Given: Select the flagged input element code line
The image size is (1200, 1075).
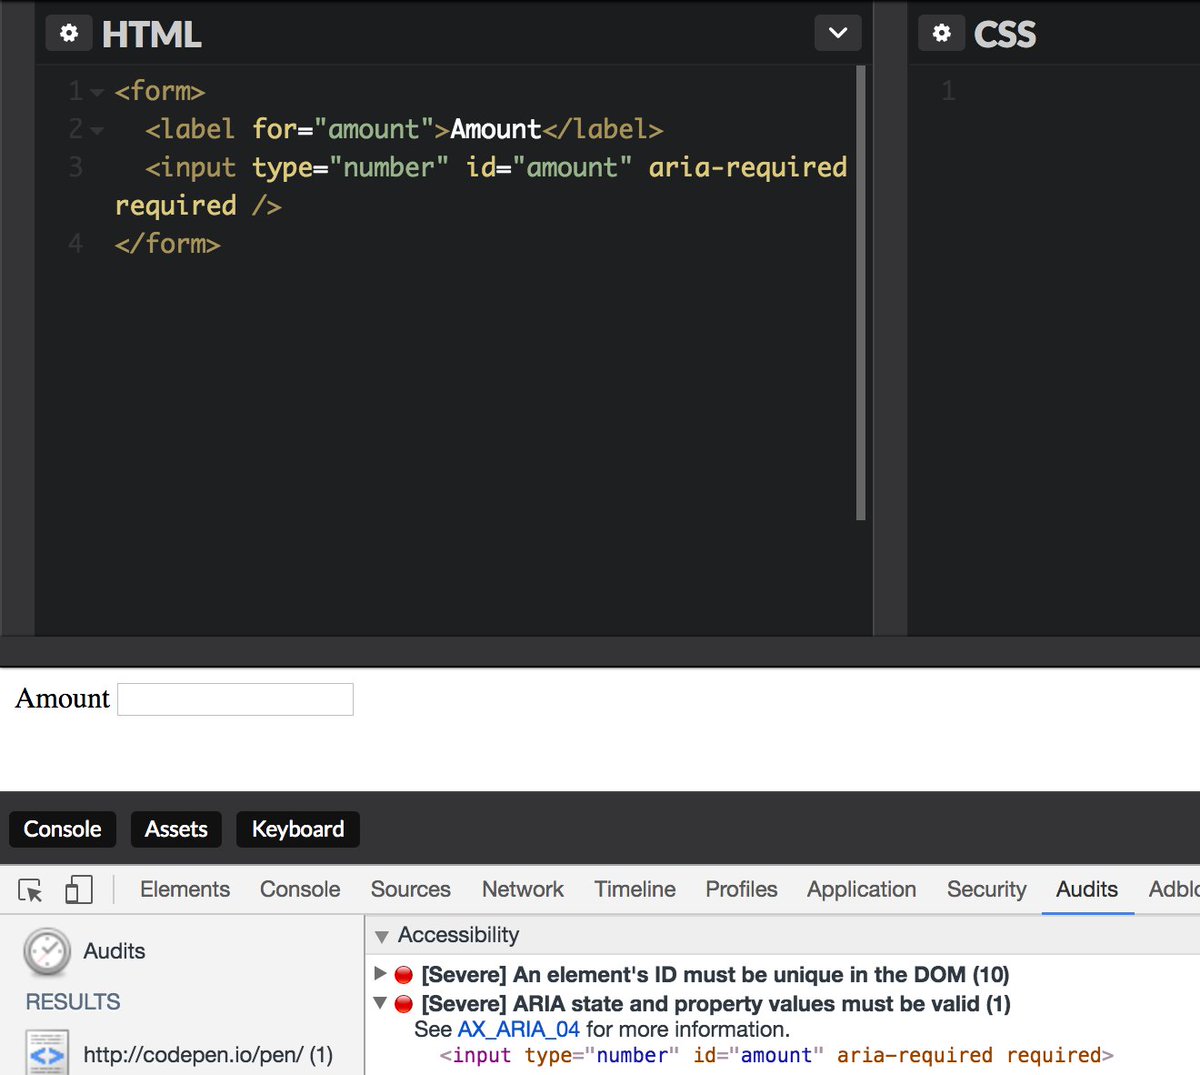Looking at the screenshot, I should click(776, 1055).
